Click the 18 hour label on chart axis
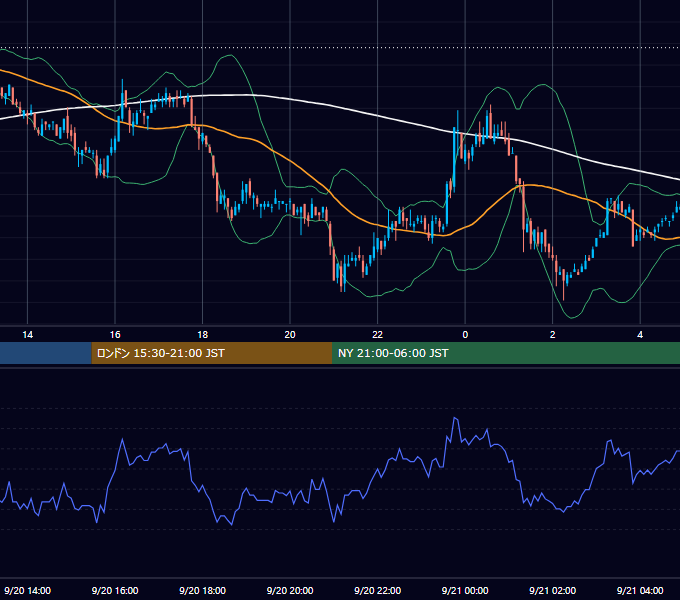The image size is (680, 600). click(x=203, y=335)
